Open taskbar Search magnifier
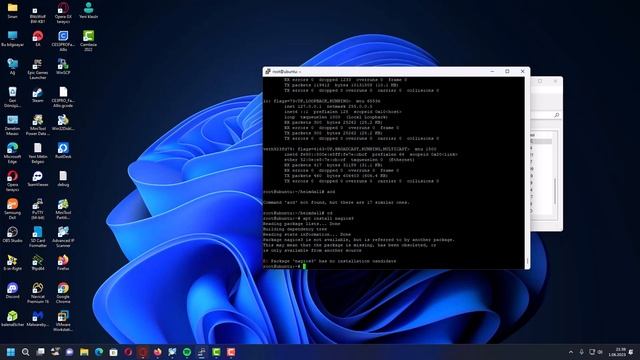 (x=25, y=352)
